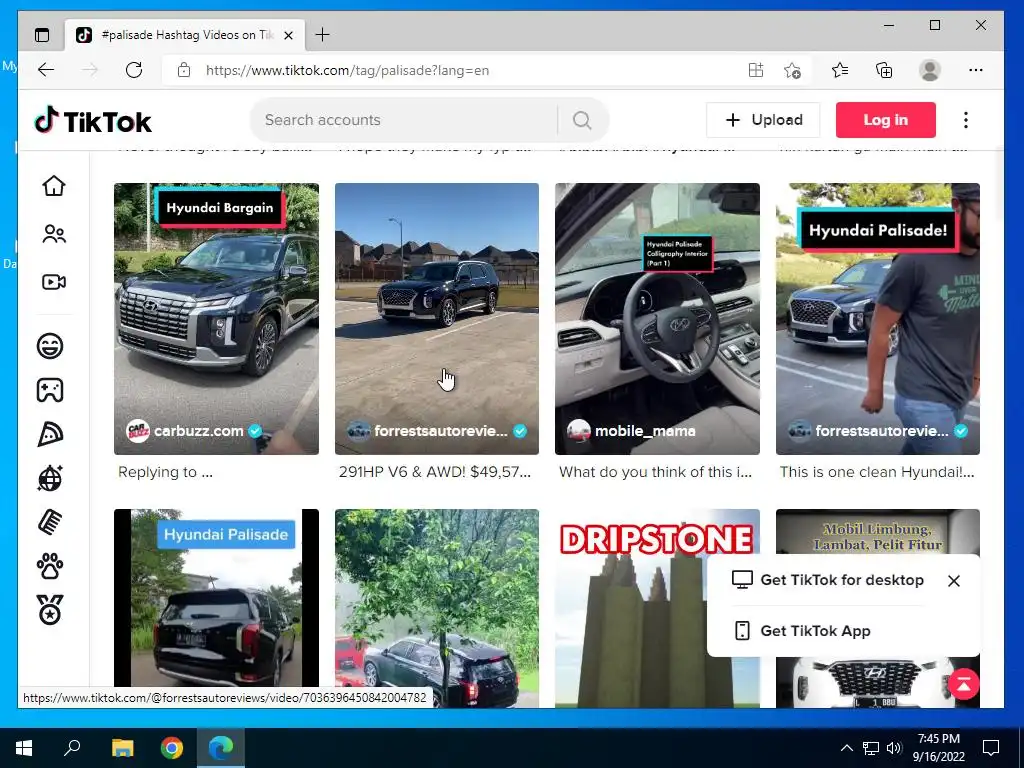Open the Following people icon
The image size is (1024, 768).
click(x=54, y=234)
